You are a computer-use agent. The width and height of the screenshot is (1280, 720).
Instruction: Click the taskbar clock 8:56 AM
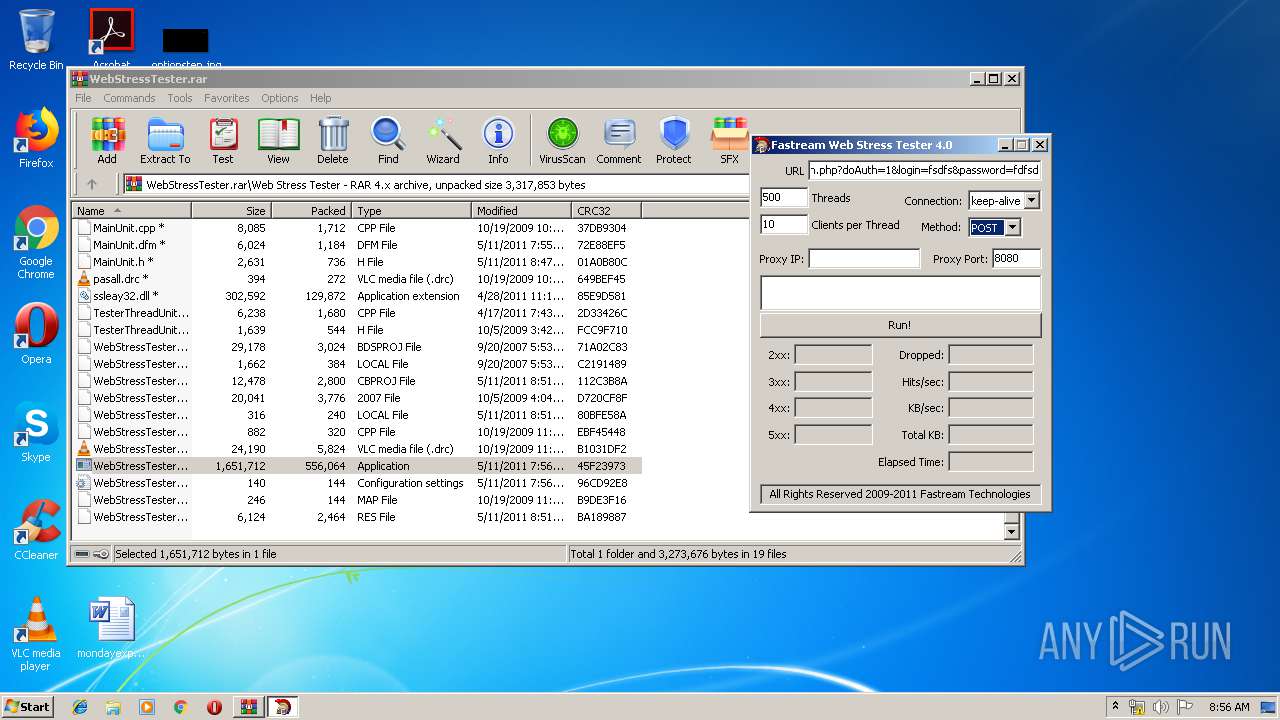[x=1229, y=707]
